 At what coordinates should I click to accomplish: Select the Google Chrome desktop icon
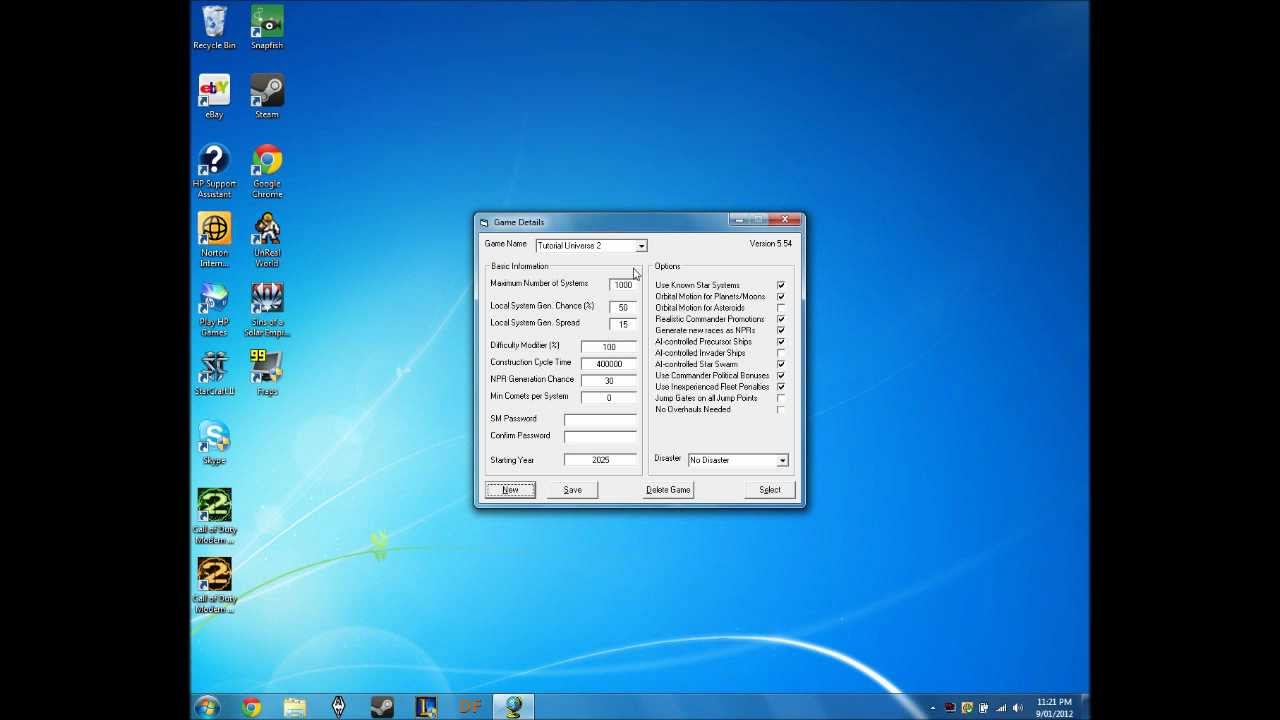(267, 171)
